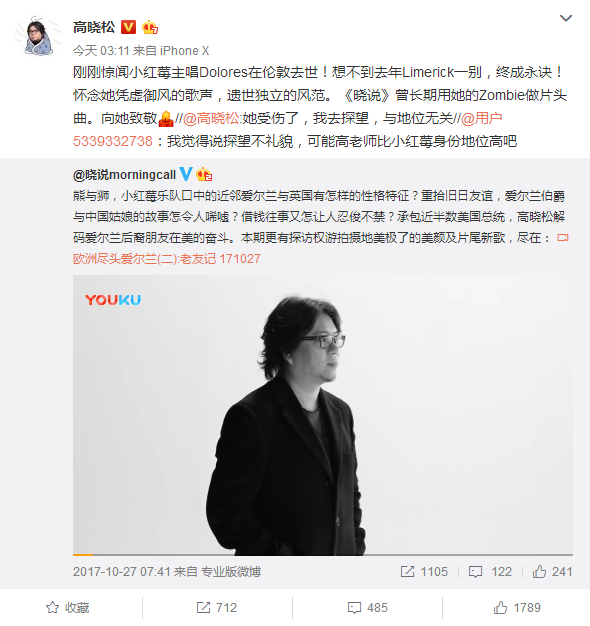Like the post with 1789 likes
Image resolution: width=590 pixels, height=626 pixels.
coord(517,608)
